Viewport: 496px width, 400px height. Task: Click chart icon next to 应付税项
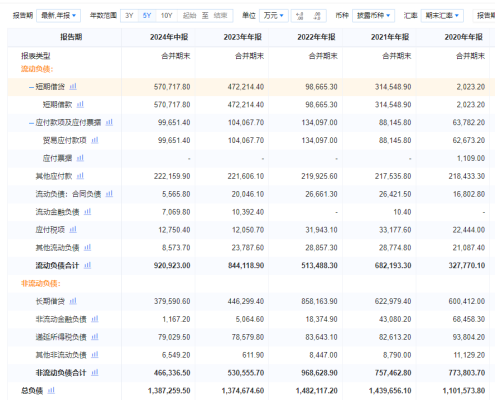[x=73, y=230]
